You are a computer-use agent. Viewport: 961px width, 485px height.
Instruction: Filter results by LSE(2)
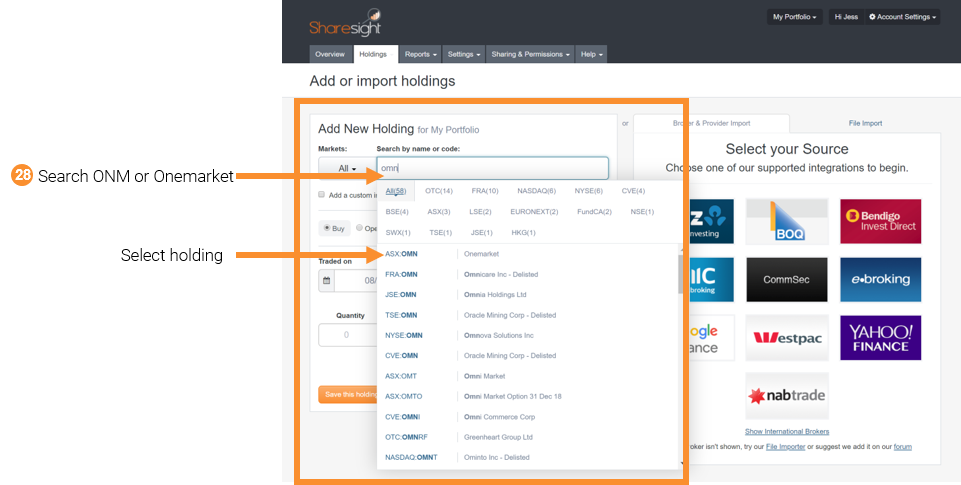480,212
